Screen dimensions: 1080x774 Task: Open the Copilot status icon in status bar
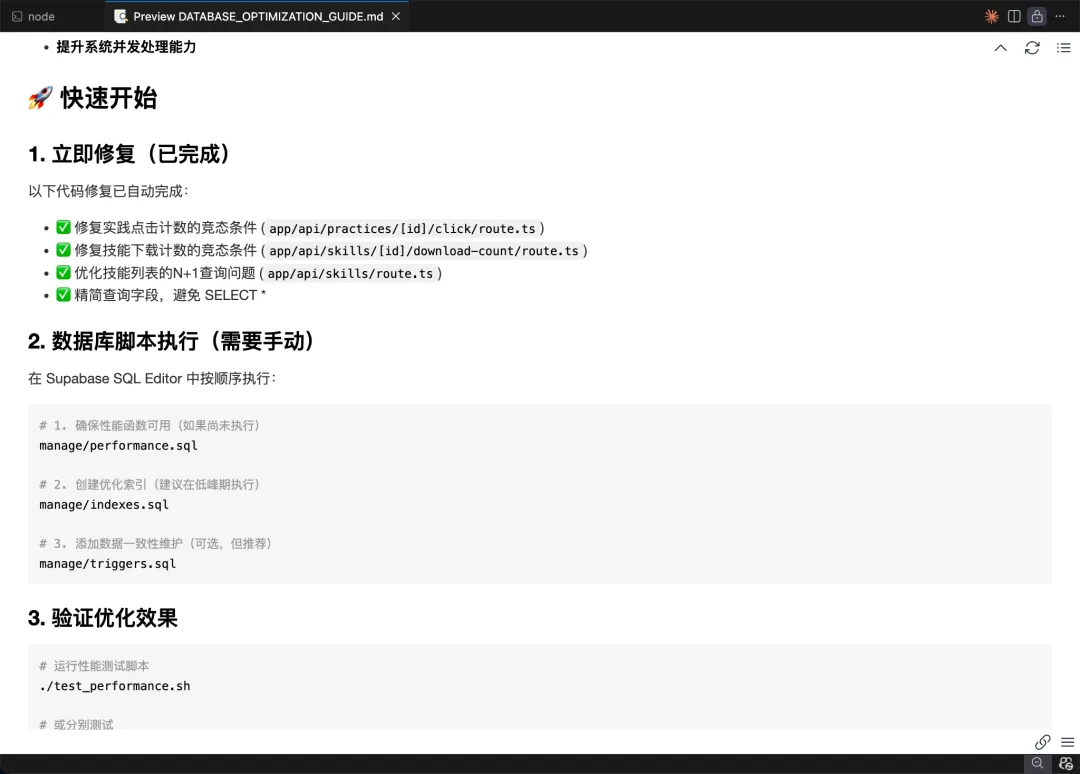[x=1066, y=764]
